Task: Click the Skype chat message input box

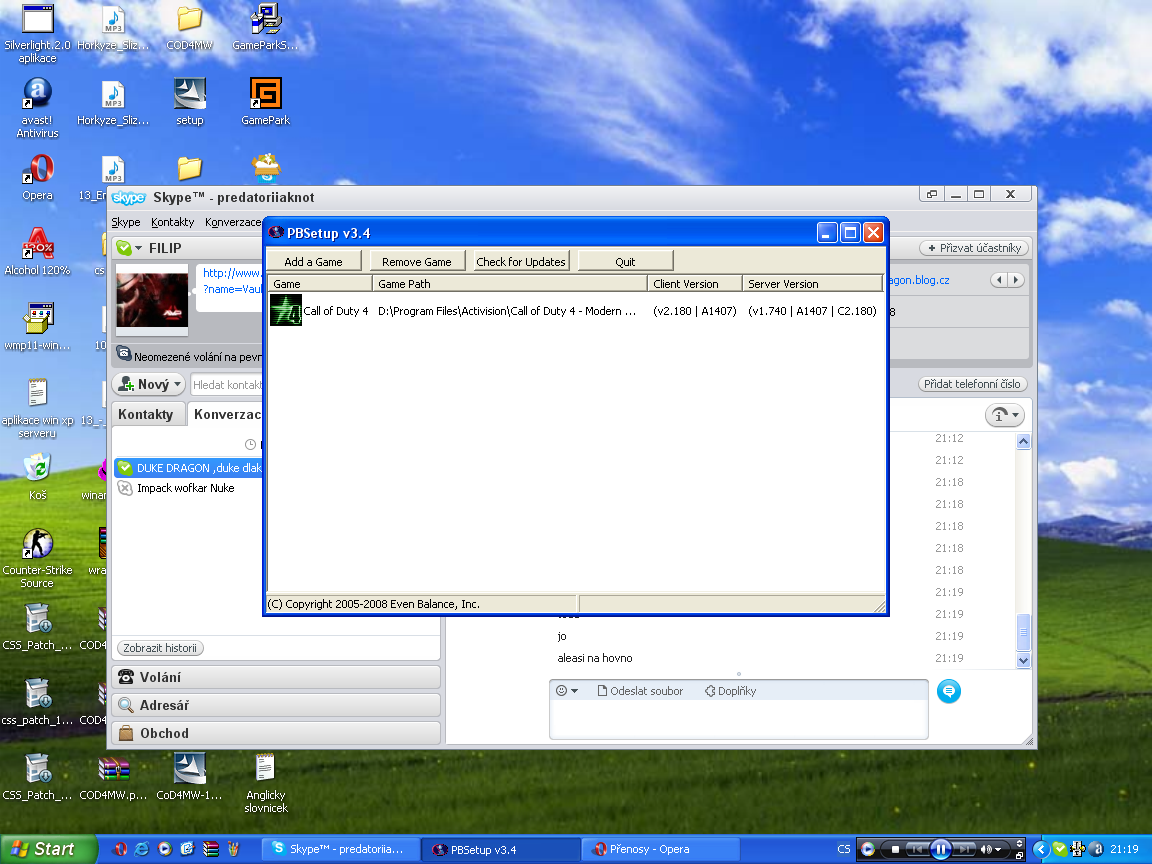Action: click(738, 719)
